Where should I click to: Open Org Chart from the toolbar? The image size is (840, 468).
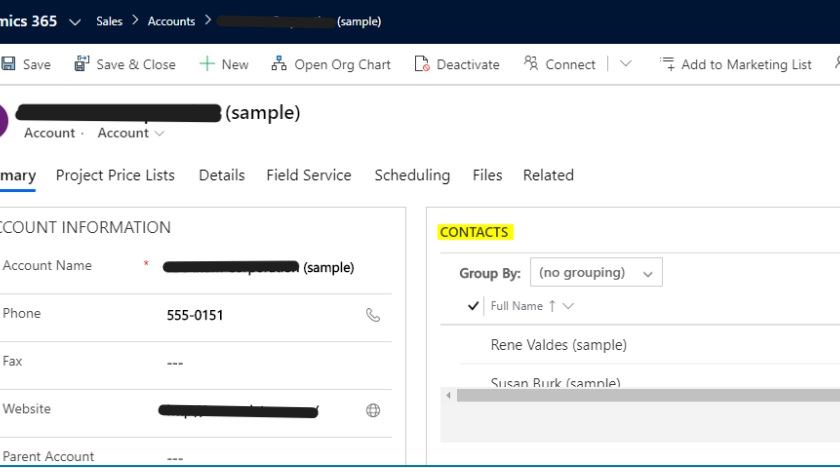(x=331, y=64)
